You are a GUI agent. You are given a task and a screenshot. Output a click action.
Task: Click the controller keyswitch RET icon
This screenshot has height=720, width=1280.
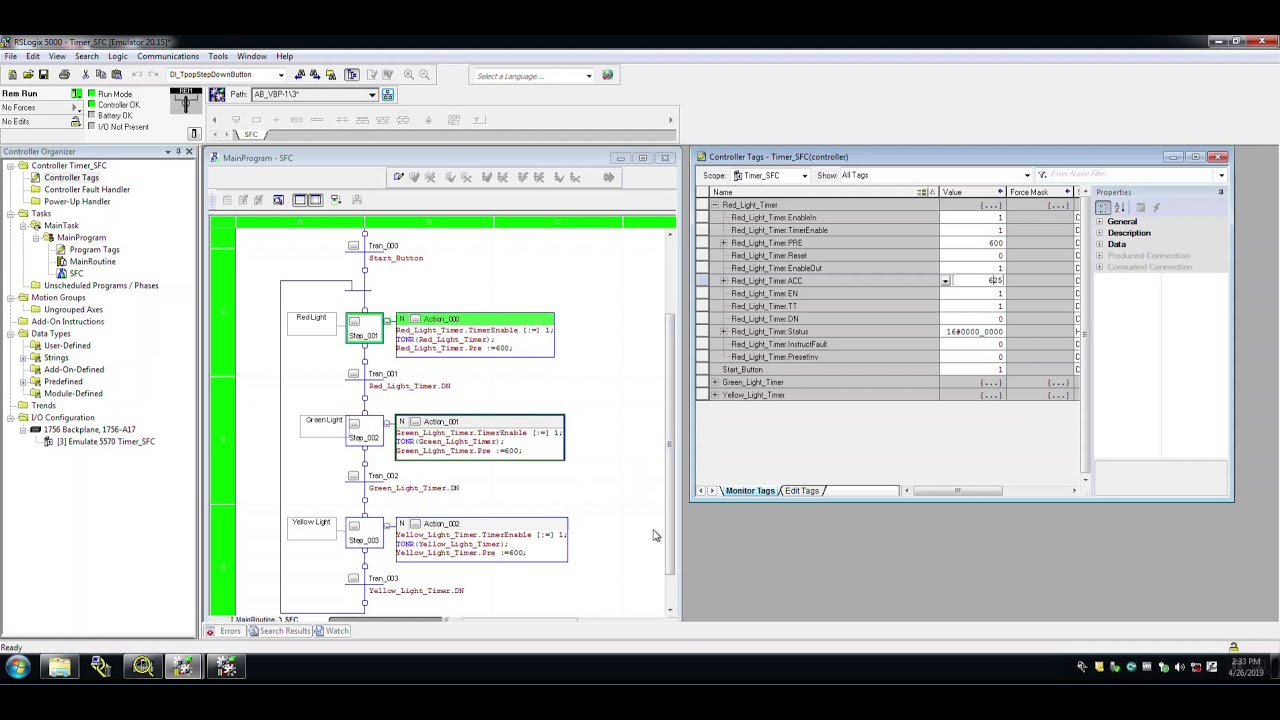[x=186, y=99]
